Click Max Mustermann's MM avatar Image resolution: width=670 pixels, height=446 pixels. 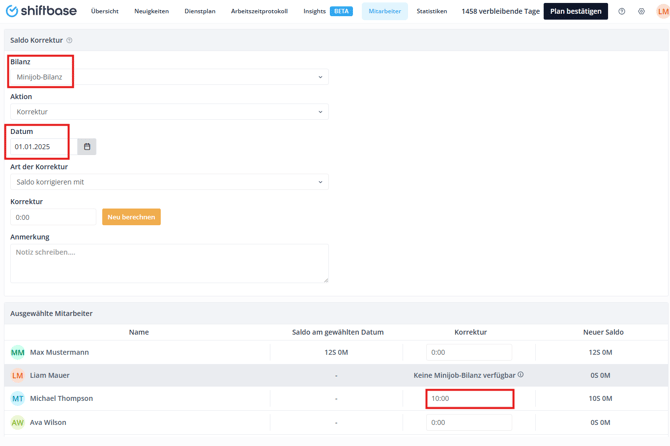point(18,352)
